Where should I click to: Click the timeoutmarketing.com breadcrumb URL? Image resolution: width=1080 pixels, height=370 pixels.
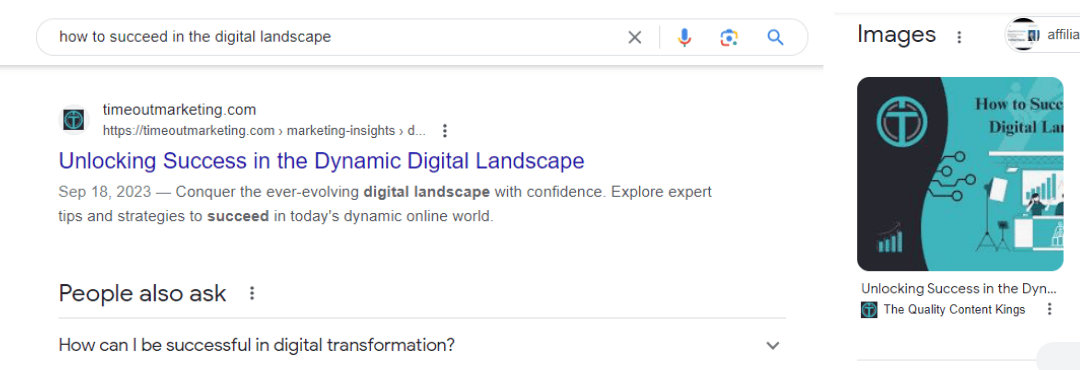point(264,130)
